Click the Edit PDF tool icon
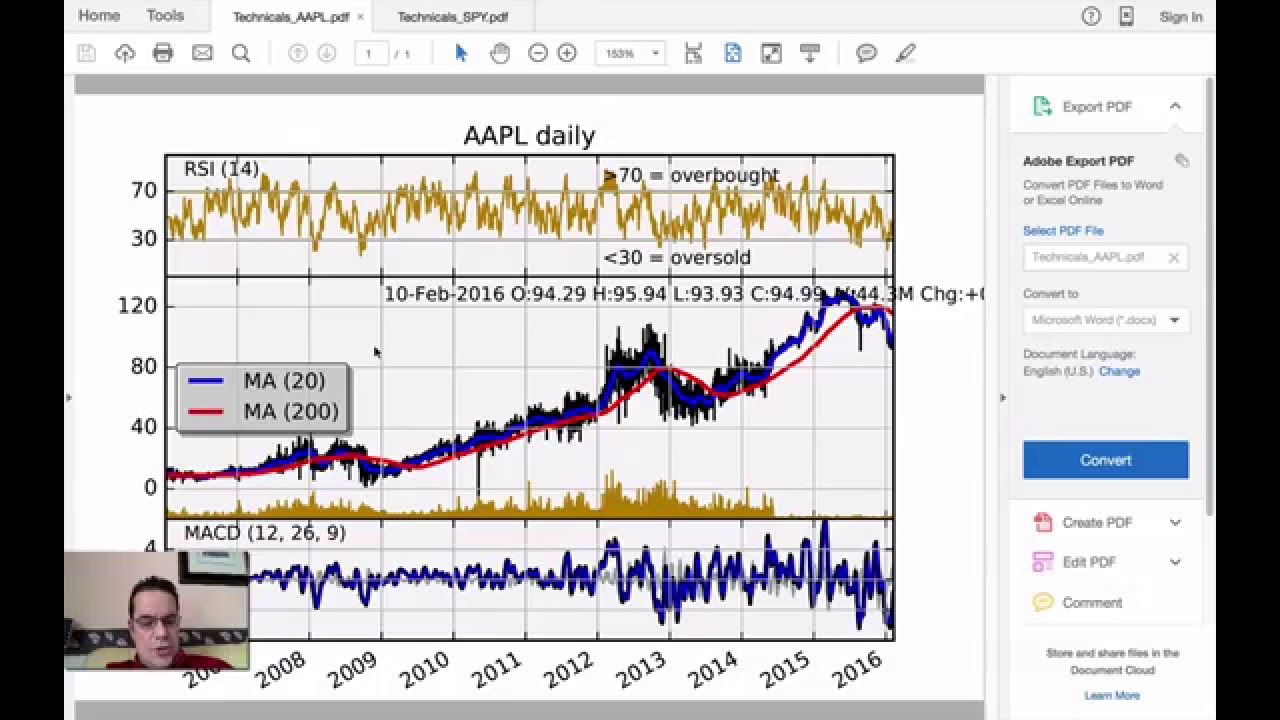The width and height of the screenshot is (1280, 720). point(1043,562)
